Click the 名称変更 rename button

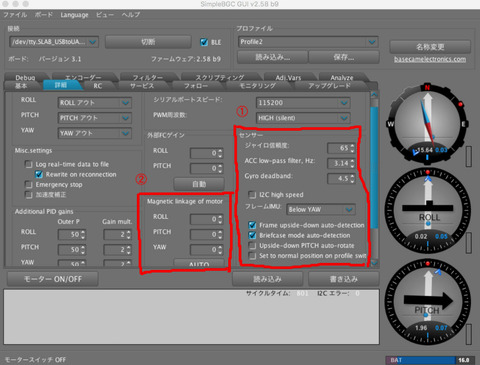[x=430, y=47]
